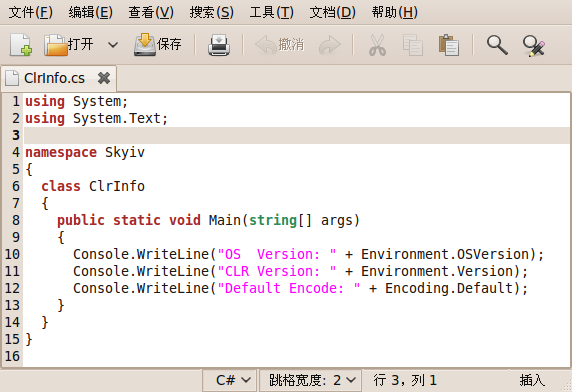This screenshot has height=392, width=572.
Task: Create a new document with the toolbar icon
Action: [x=20, y=45]
